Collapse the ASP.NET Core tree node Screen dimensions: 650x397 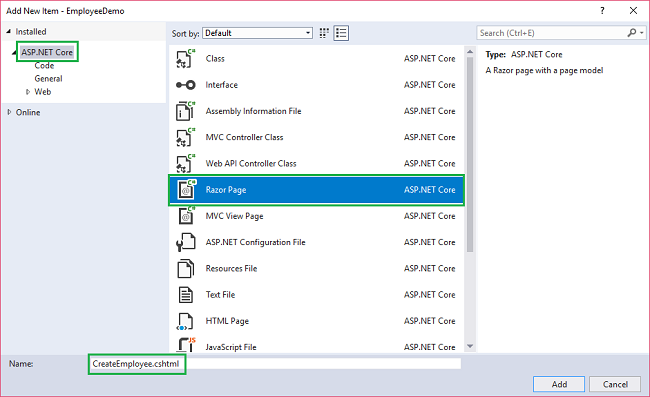click(x=14, y=53)
